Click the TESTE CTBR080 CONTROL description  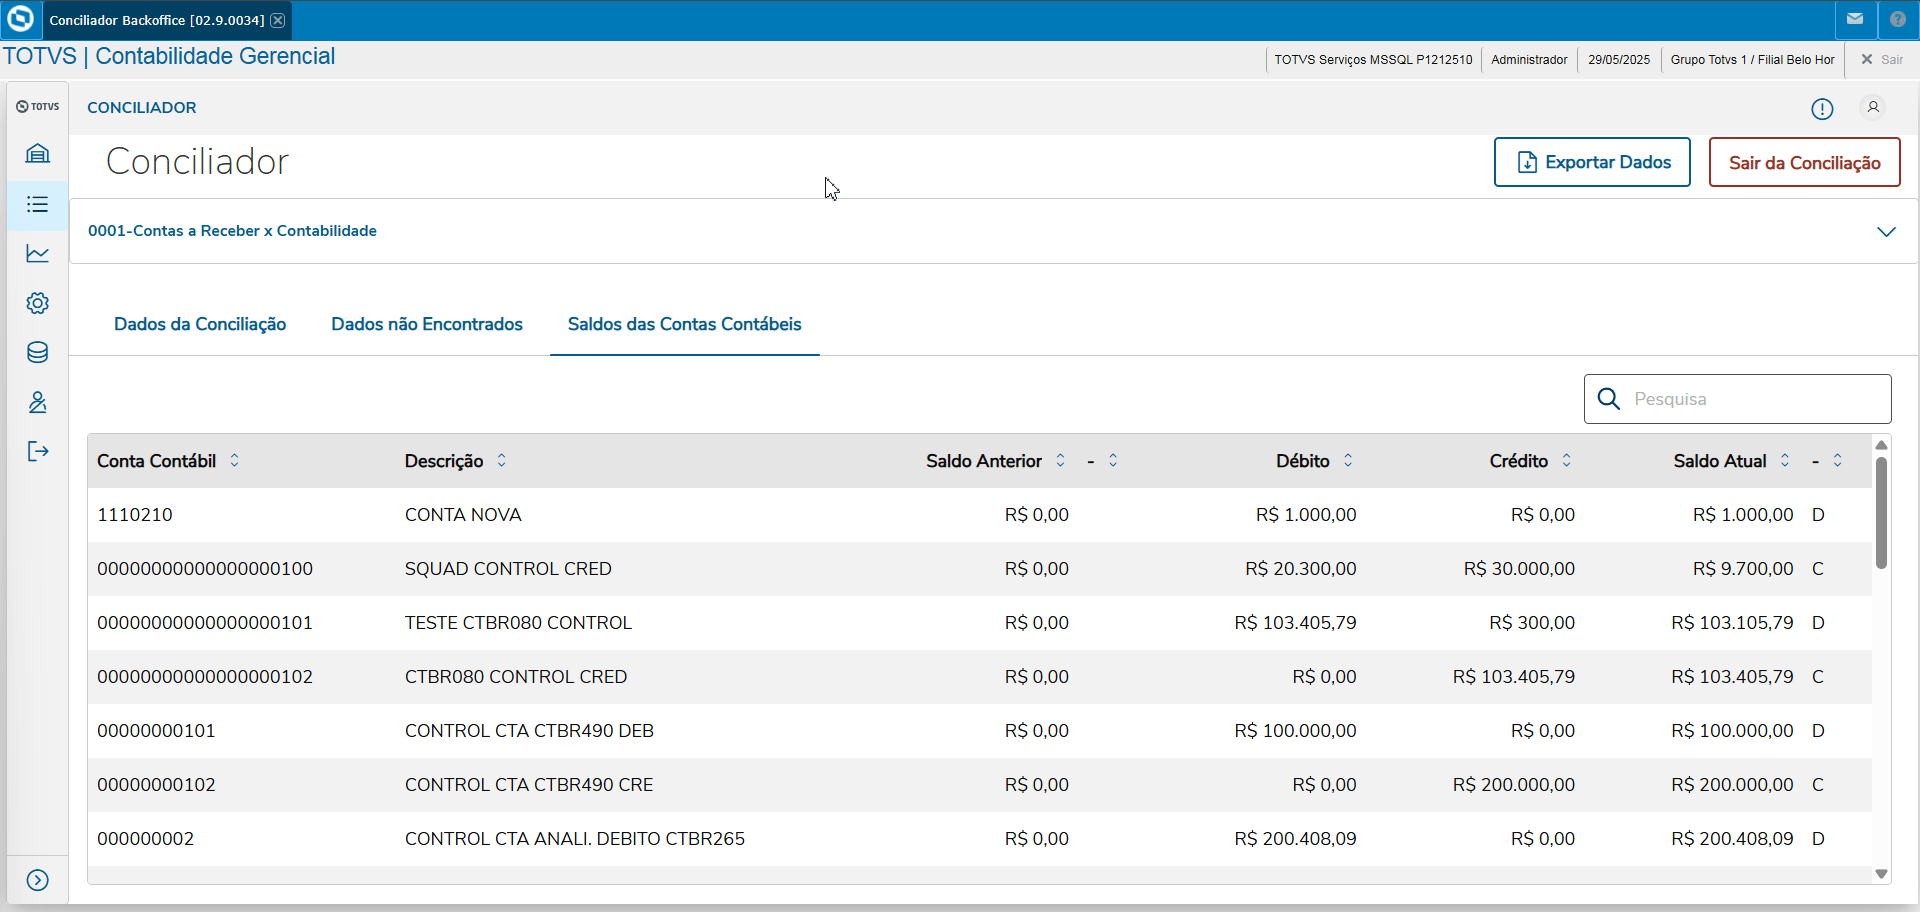pos(518,623)
